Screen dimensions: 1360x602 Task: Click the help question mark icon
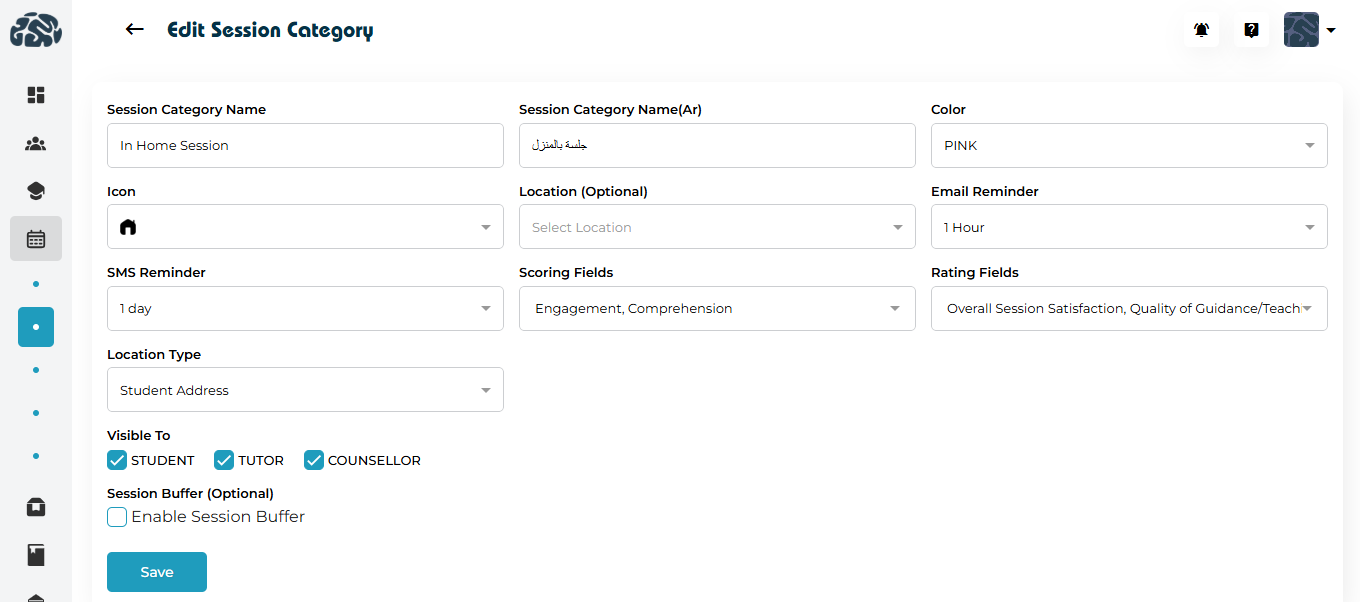click(x=1251, y=30)
